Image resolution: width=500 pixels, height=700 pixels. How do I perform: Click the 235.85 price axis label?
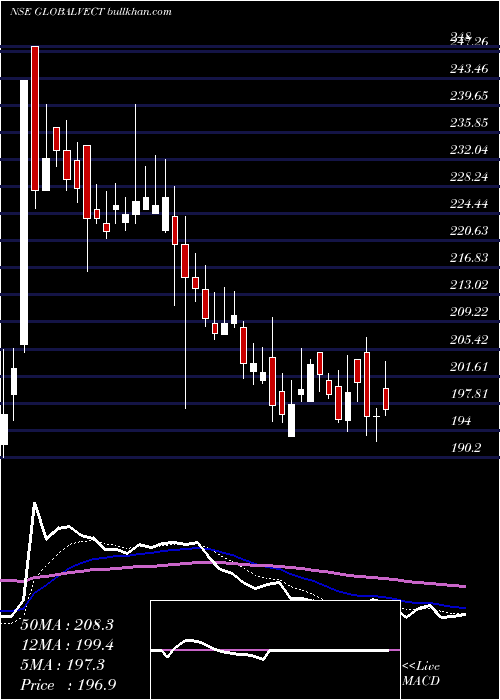coord(469,123)
